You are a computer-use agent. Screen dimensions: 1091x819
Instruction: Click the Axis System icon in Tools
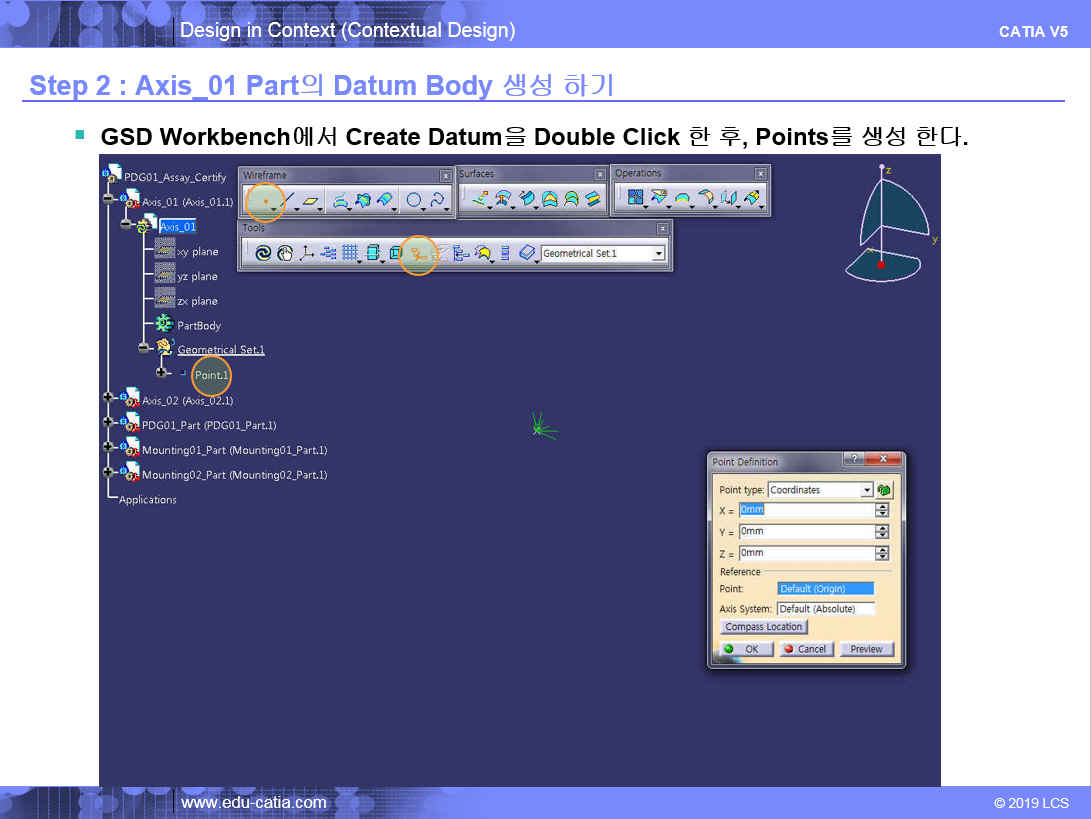[307, 254]
